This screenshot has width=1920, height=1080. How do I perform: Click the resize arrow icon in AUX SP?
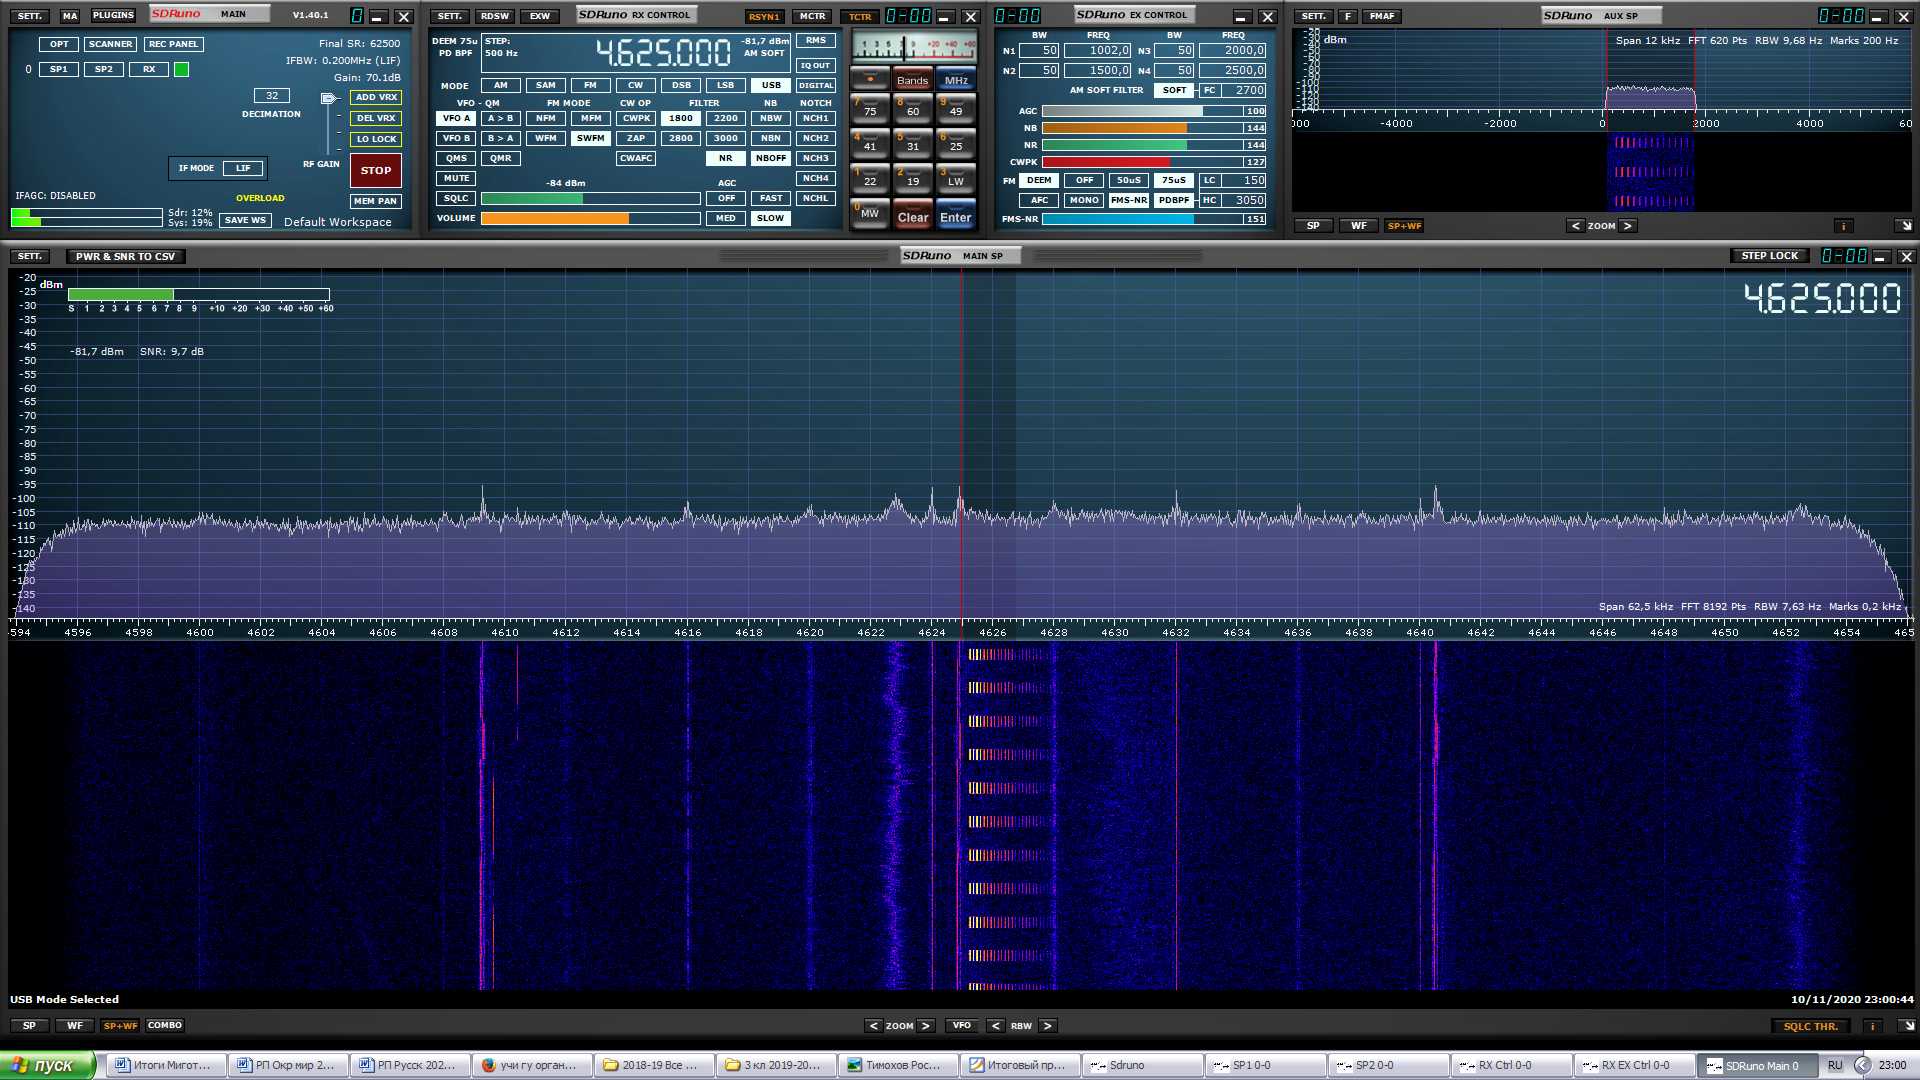tap(1906, 226)
